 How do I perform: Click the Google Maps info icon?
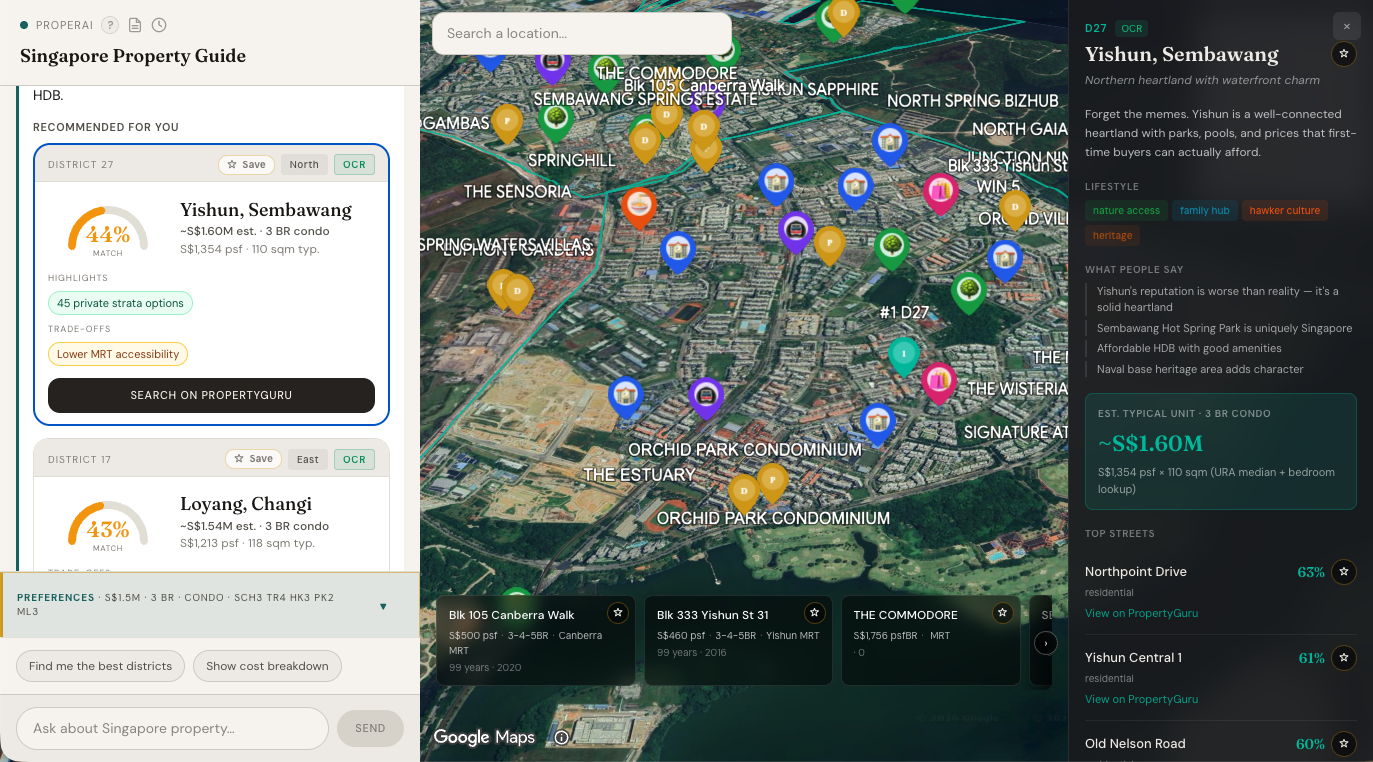click(562, 738)
